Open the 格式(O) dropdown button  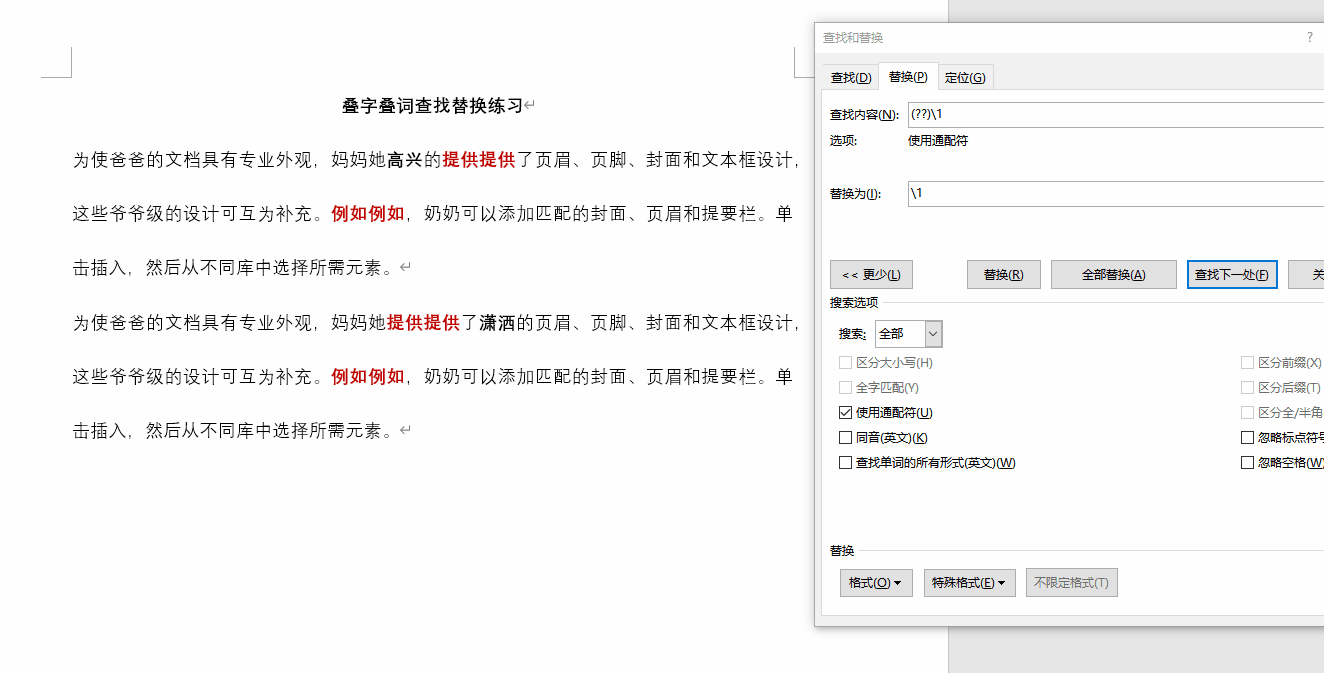click(x=876, y=583)
